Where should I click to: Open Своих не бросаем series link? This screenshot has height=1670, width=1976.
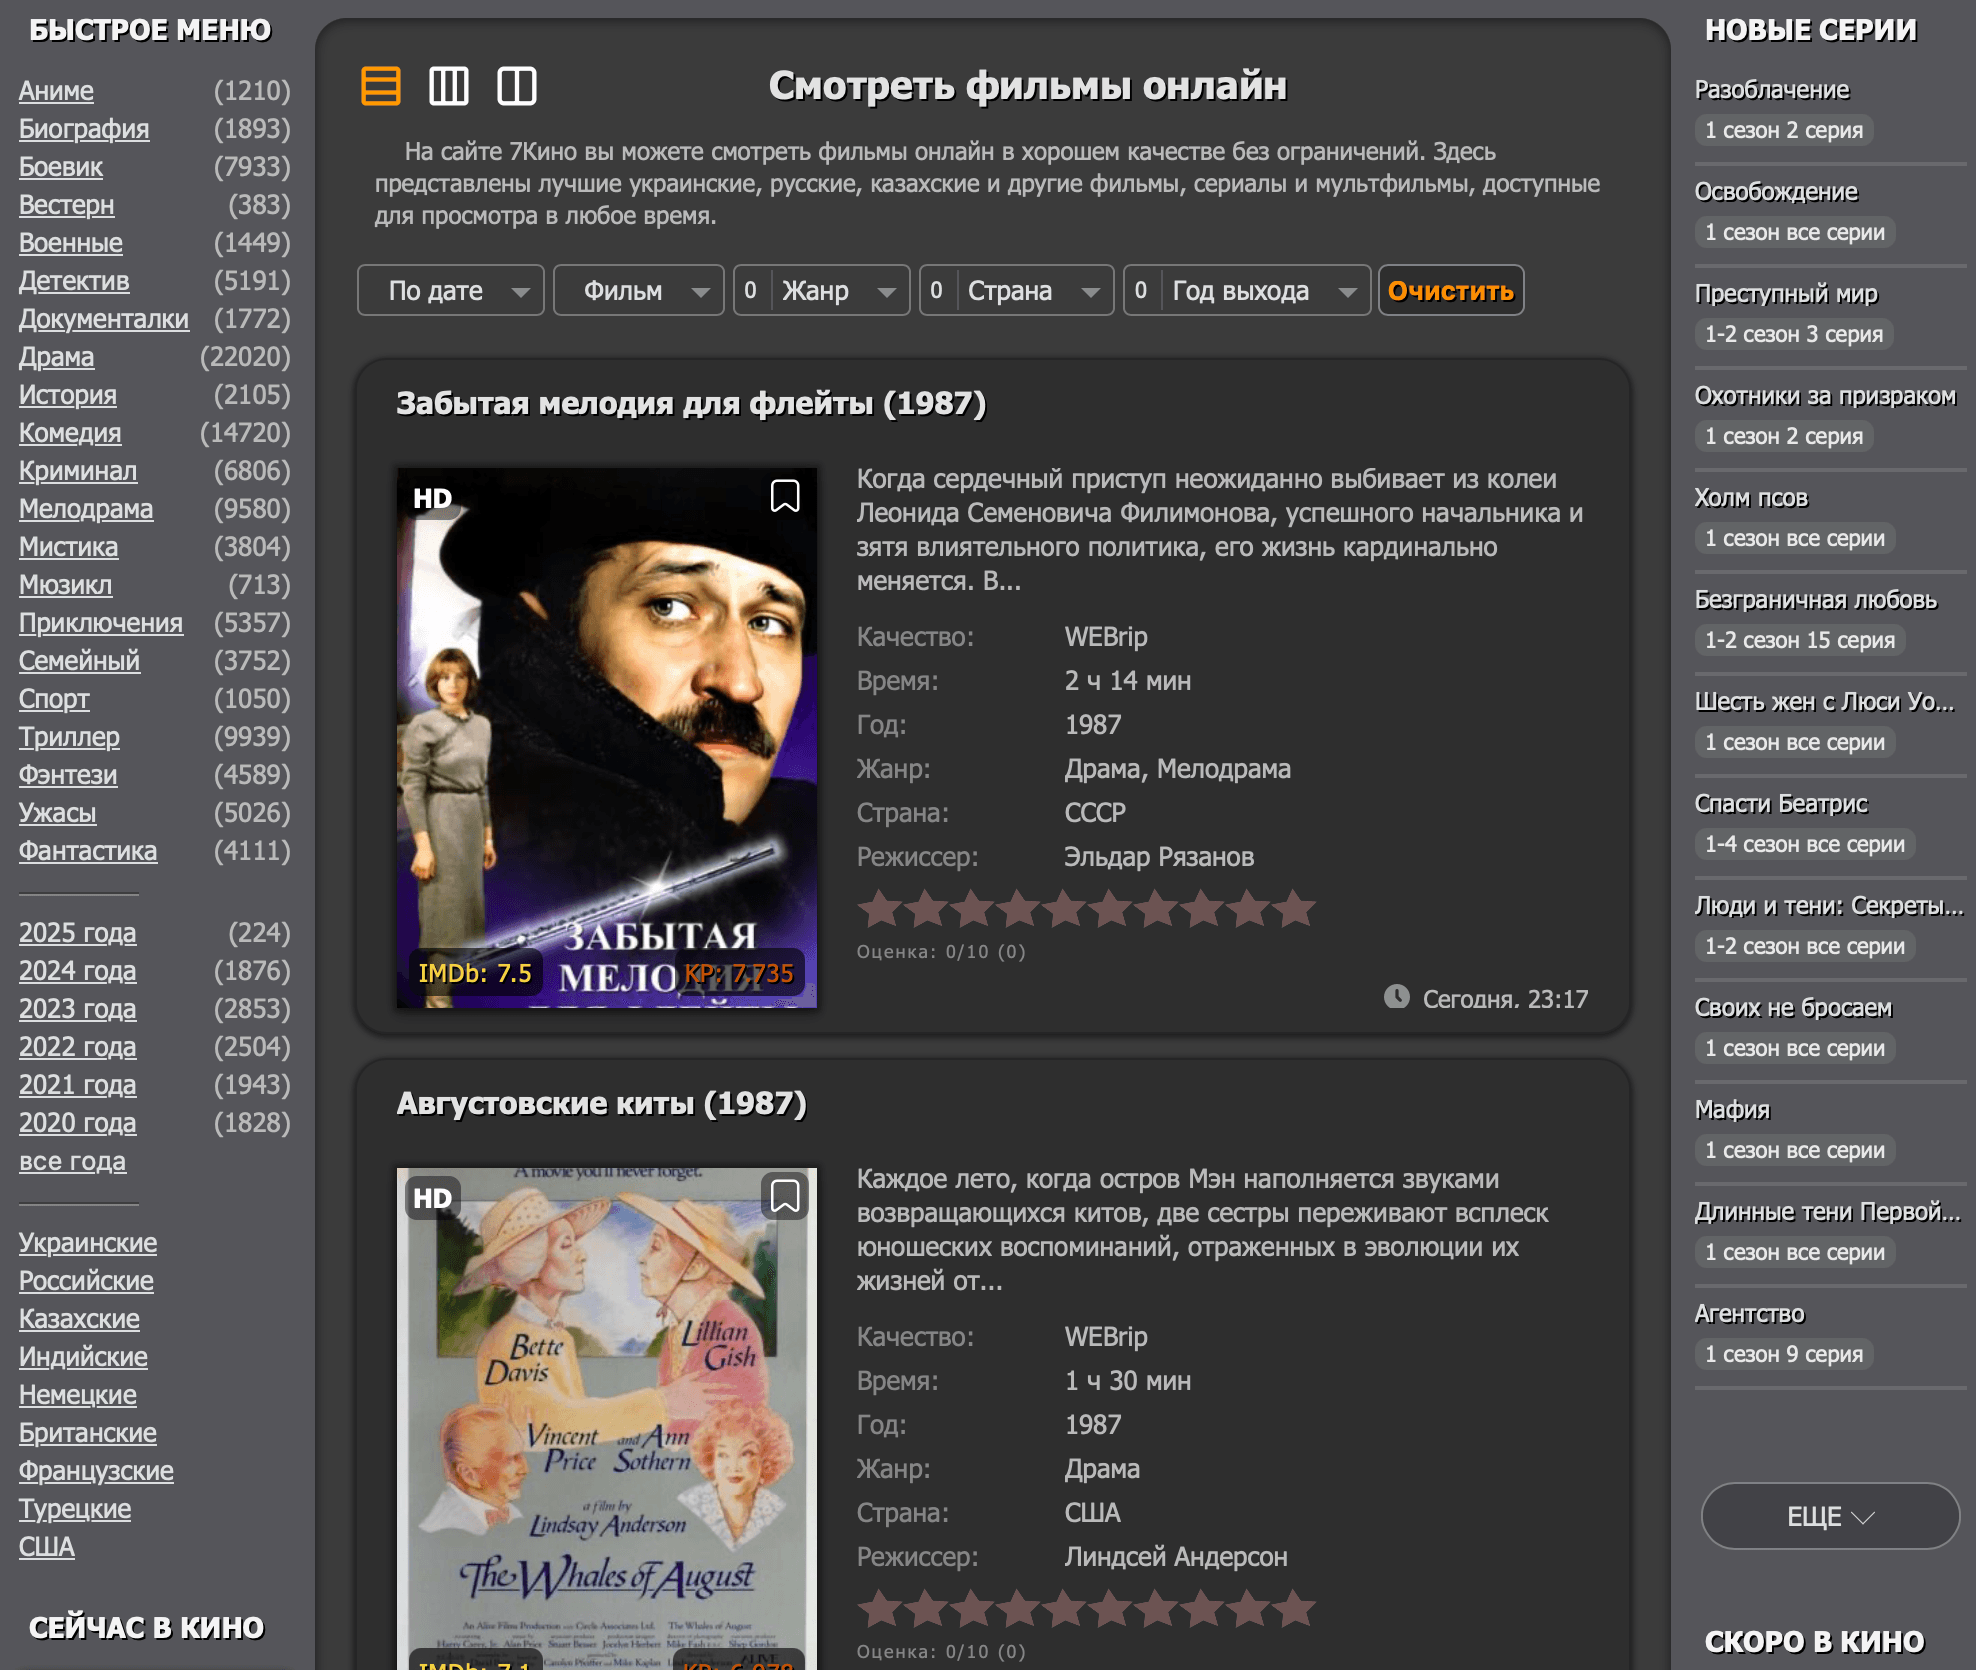(x=1793, y=1008)
